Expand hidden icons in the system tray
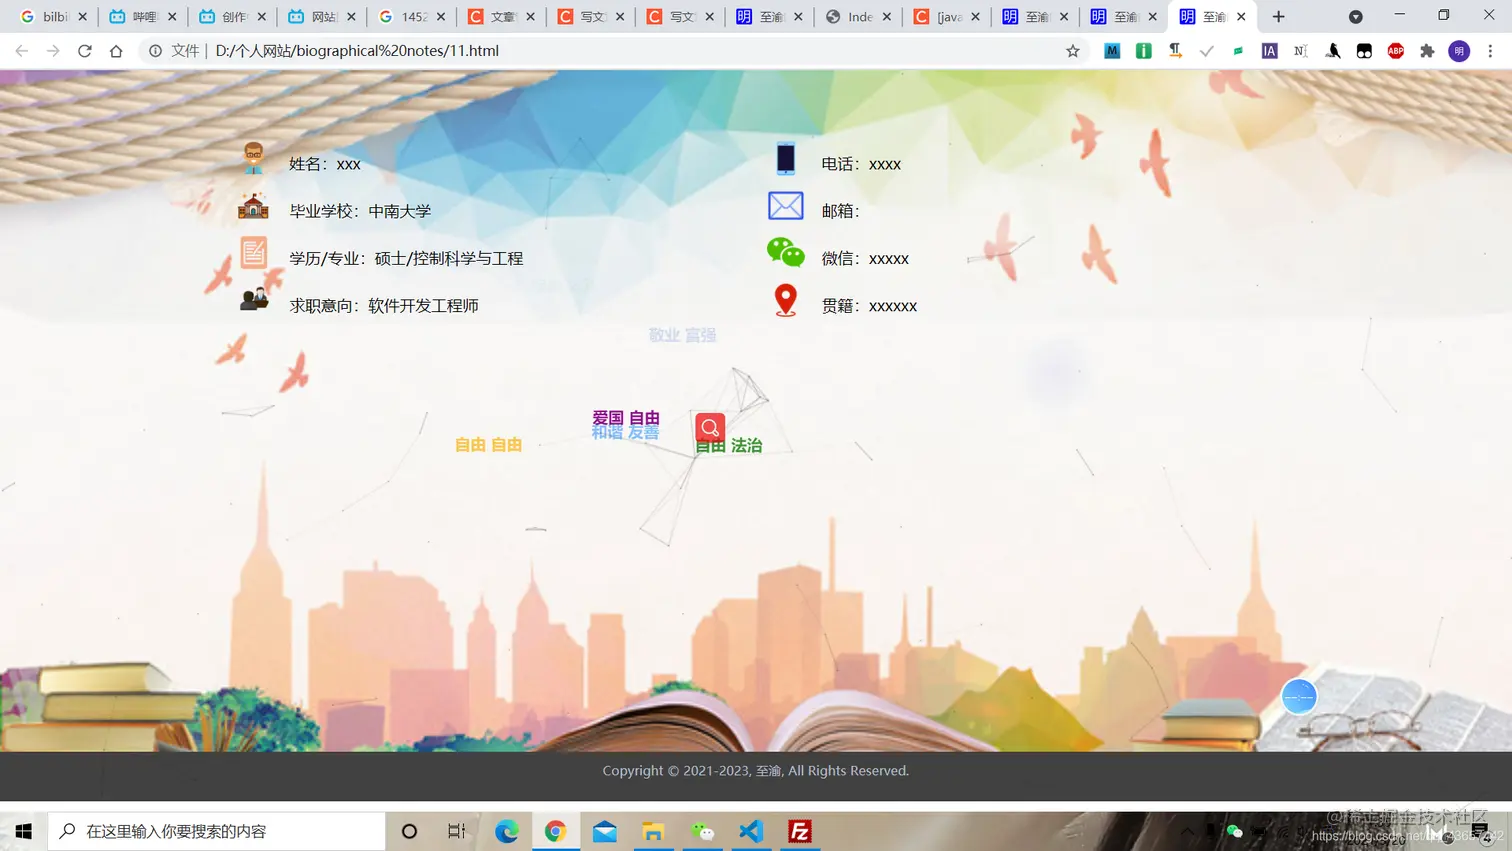Viewport: 1512px width, 851px height. coord(1186,831)
